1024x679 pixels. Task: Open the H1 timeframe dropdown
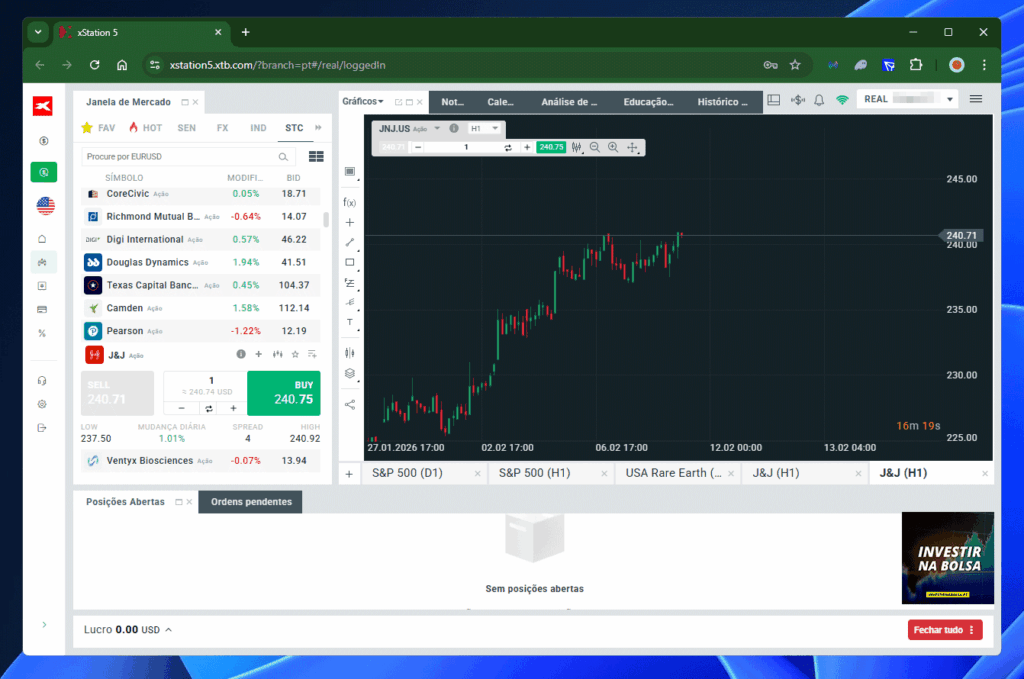click(485, 129)
